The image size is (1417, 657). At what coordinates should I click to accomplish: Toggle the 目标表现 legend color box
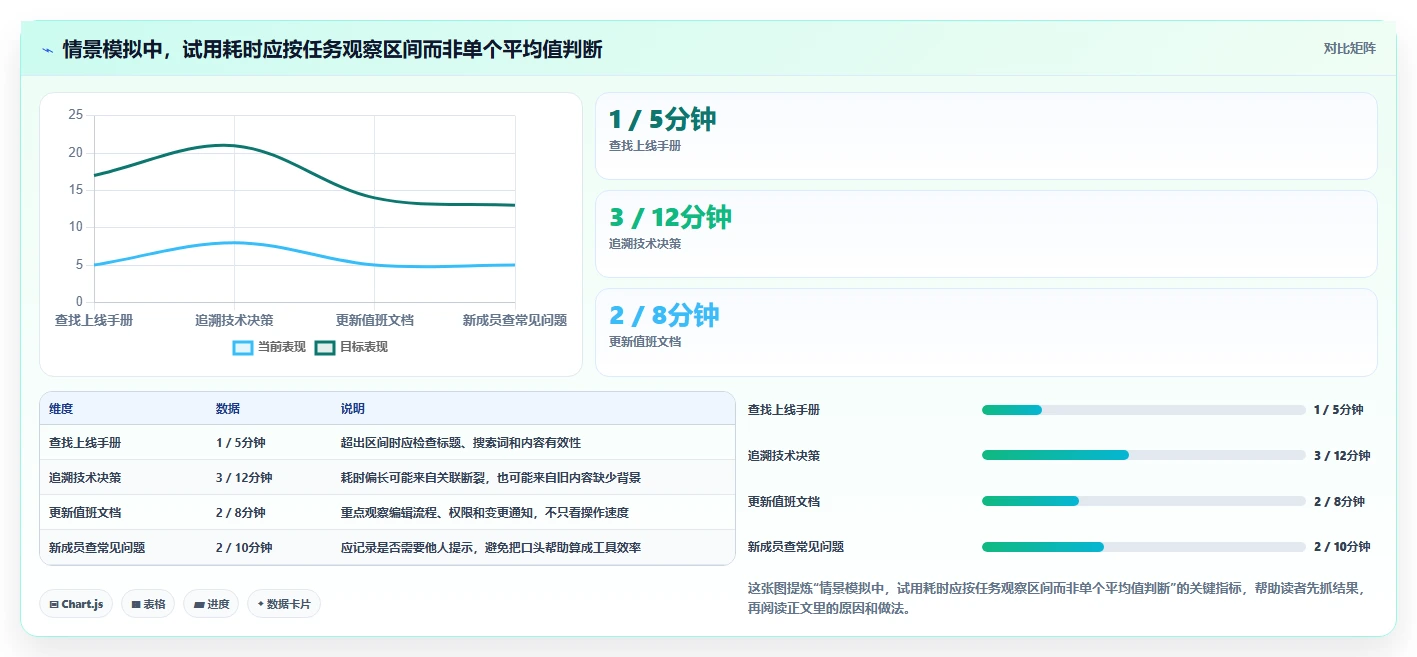tap(325, 347)
